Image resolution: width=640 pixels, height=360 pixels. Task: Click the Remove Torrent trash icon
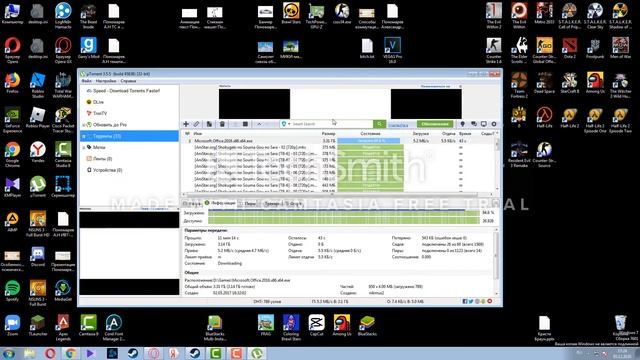(222, 124)
